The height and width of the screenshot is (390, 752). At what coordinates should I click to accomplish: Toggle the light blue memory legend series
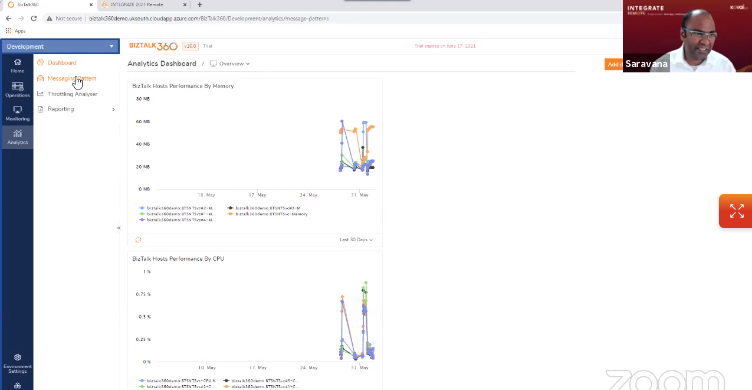point(177,208)
